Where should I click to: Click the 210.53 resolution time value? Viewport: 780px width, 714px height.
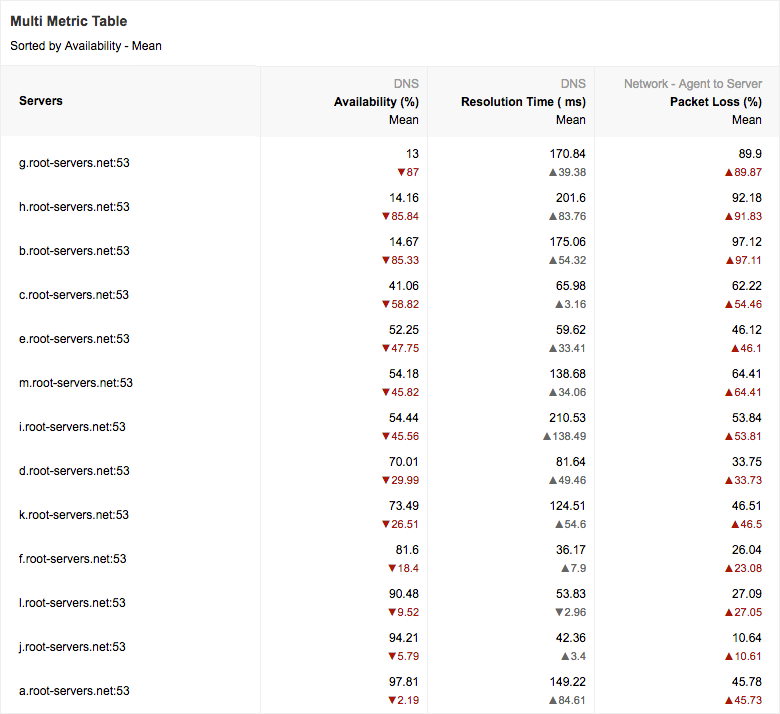pyautogui.click(x=567, y=418)
